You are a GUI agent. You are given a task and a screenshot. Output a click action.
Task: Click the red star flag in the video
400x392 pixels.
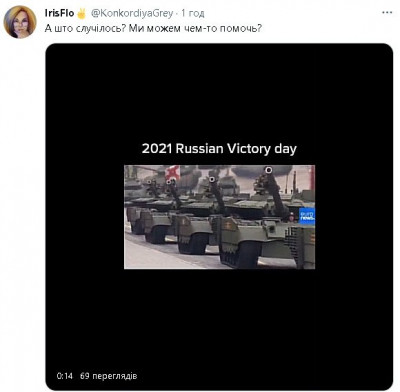pyautogui.click(x=172, y=172)
